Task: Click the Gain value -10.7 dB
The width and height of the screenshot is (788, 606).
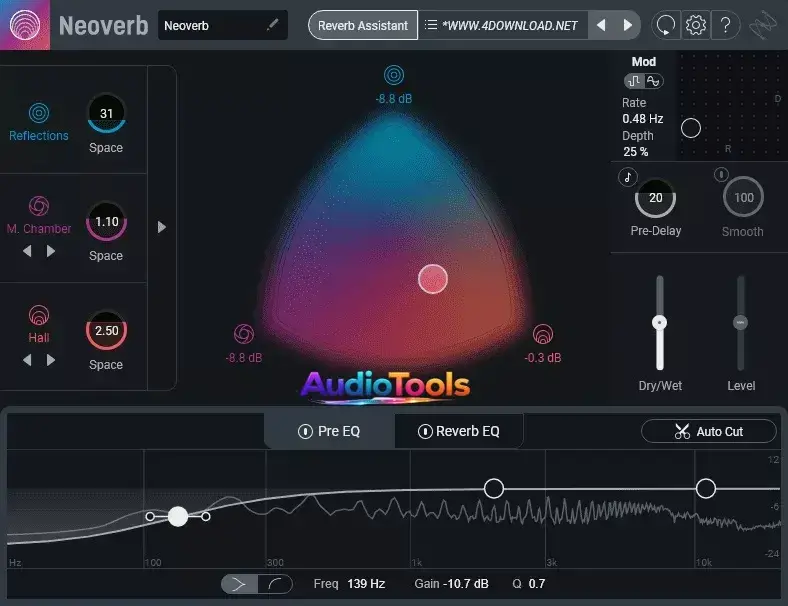Action: 465,584
